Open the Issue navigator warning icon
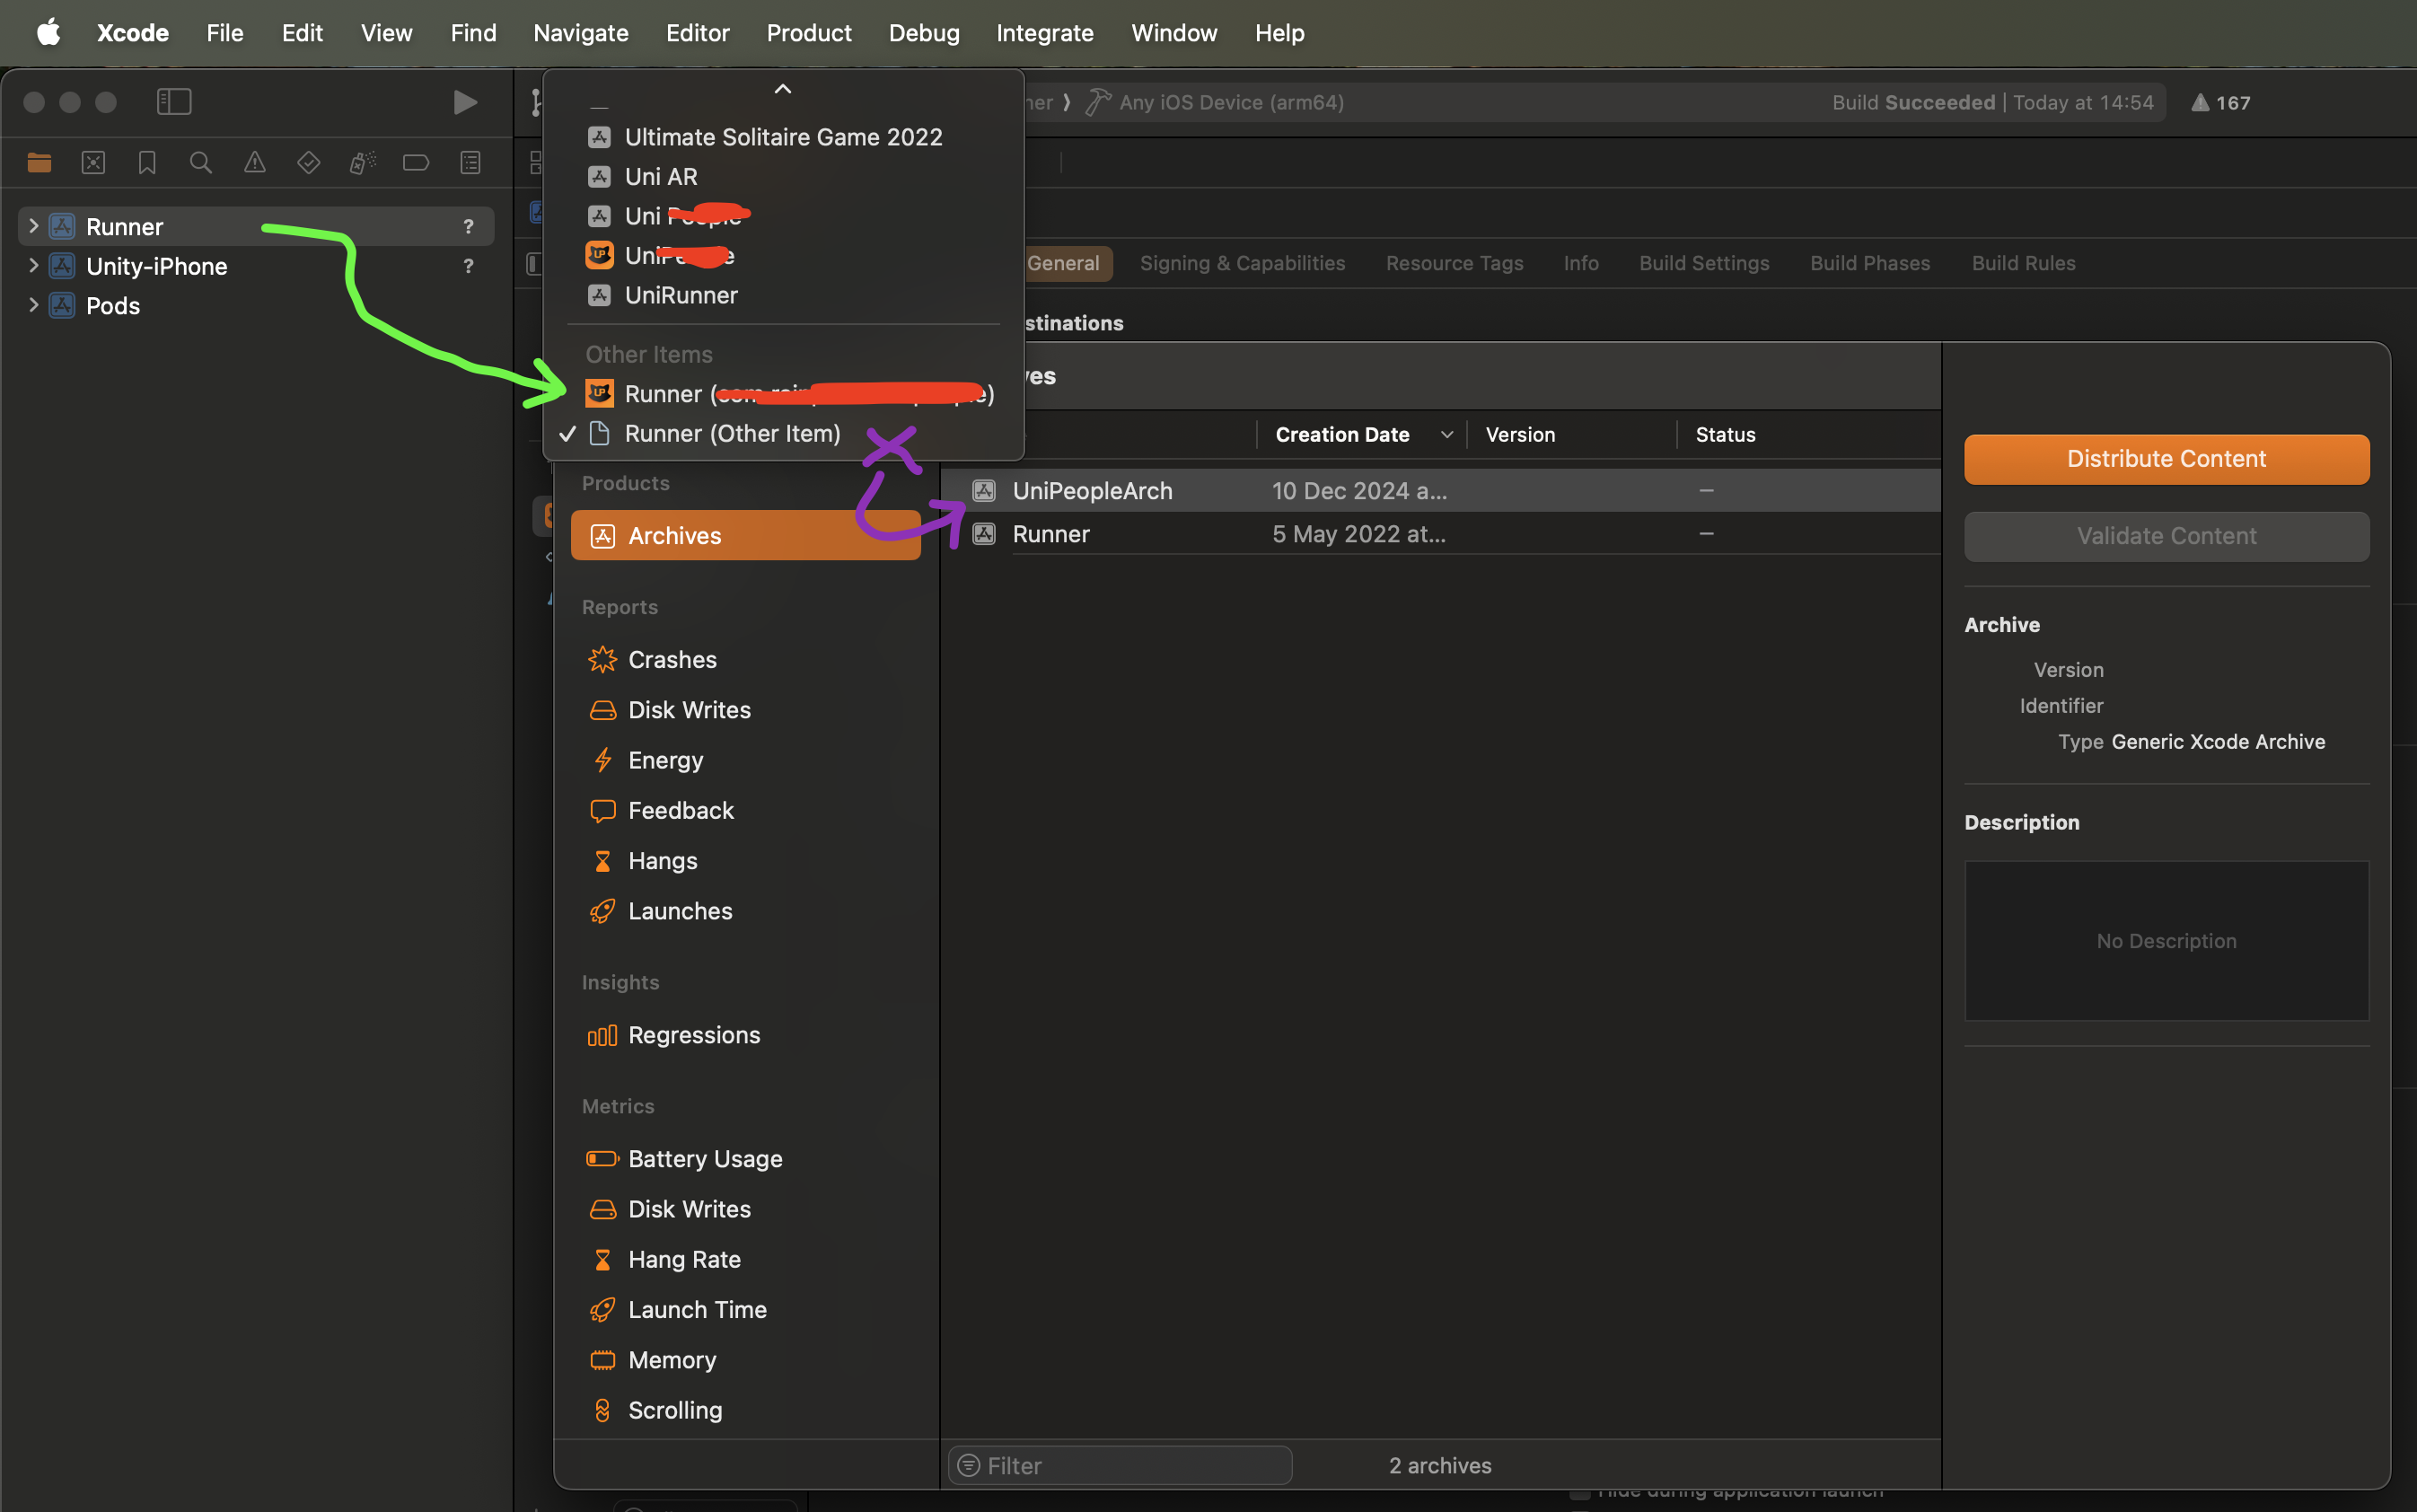 [255, 162]
